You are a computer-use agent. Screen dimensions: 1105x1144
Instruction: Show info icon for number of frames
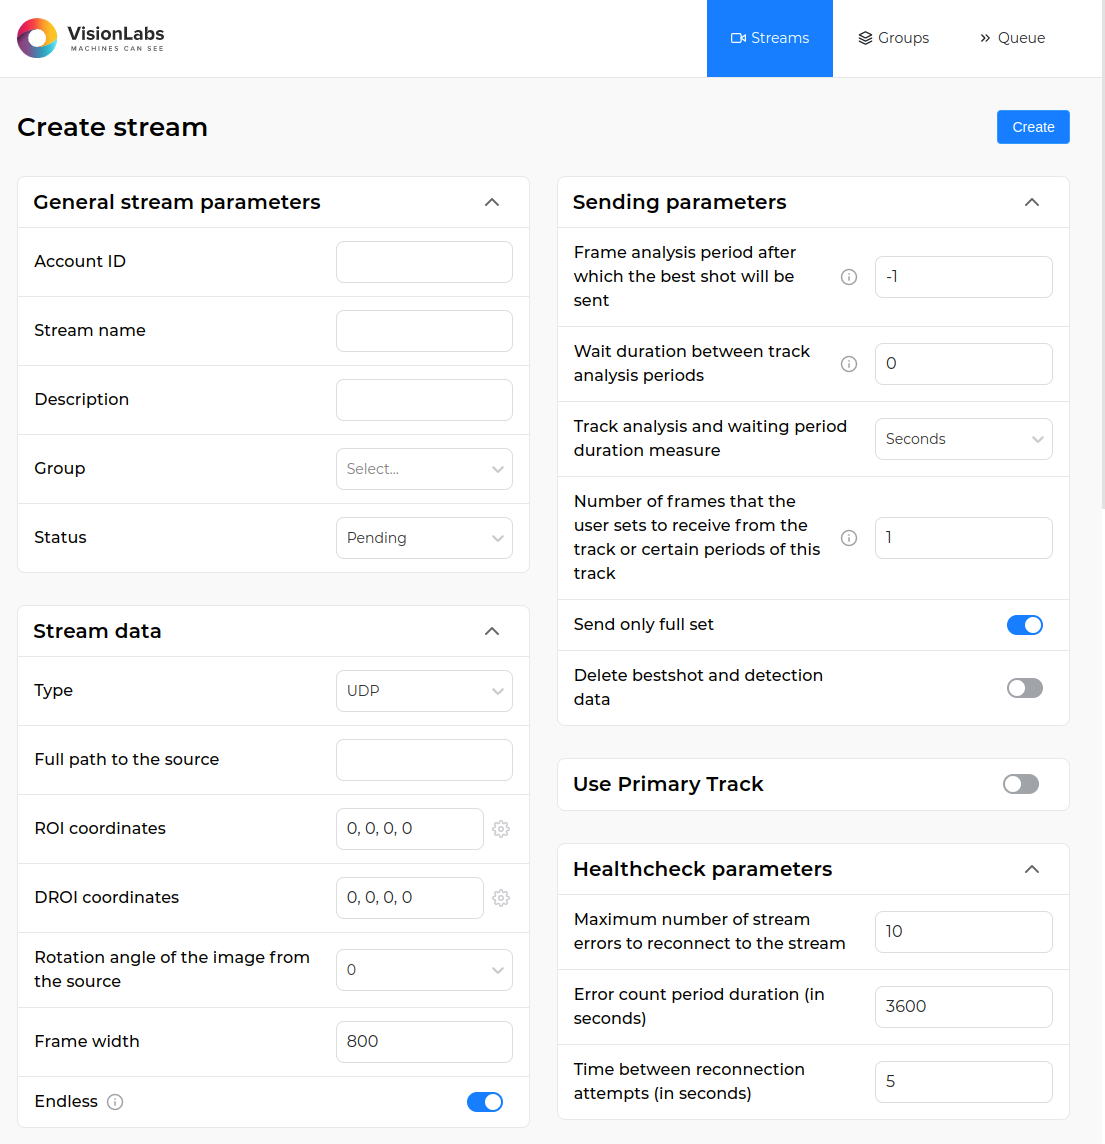(849, 538)
